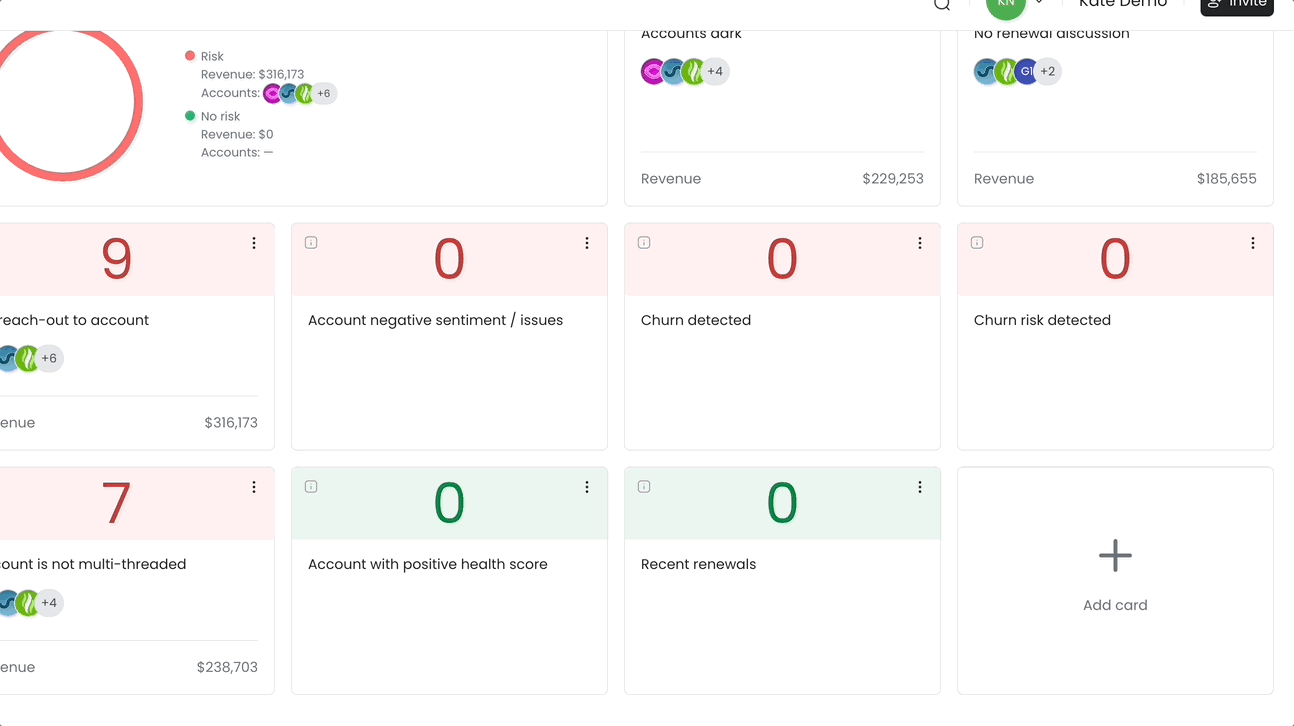
Task: Click info icon on negative sentiment card
Action: tap(311, 243)
